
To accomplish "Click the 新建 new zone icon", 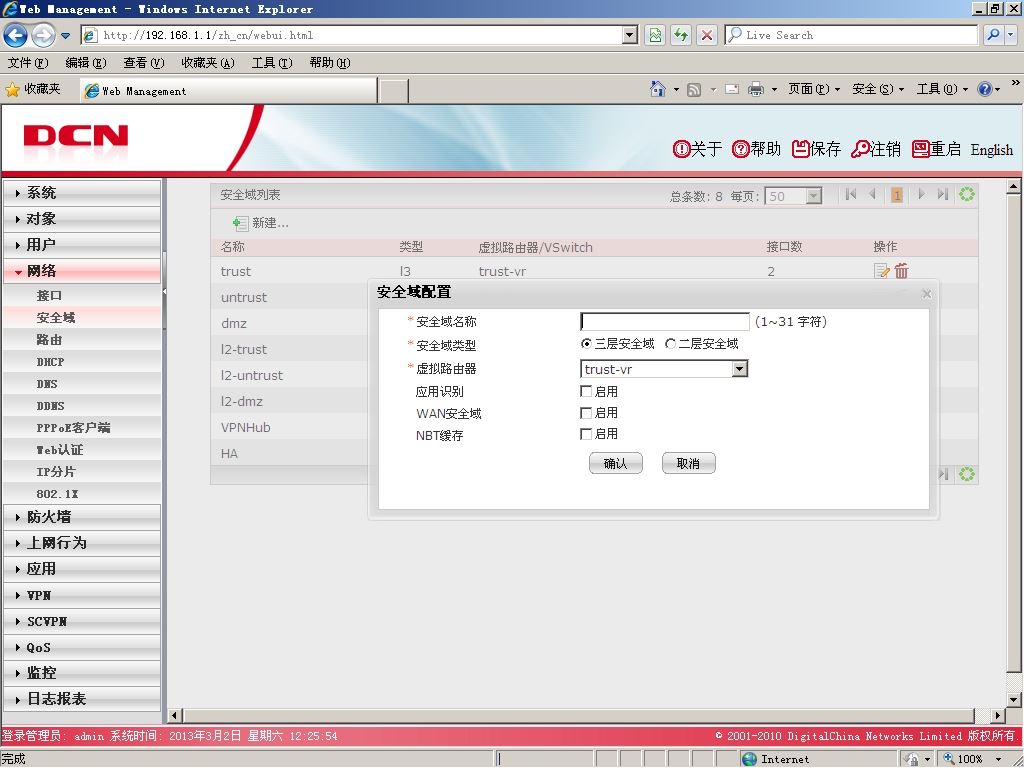I will 240,223.
